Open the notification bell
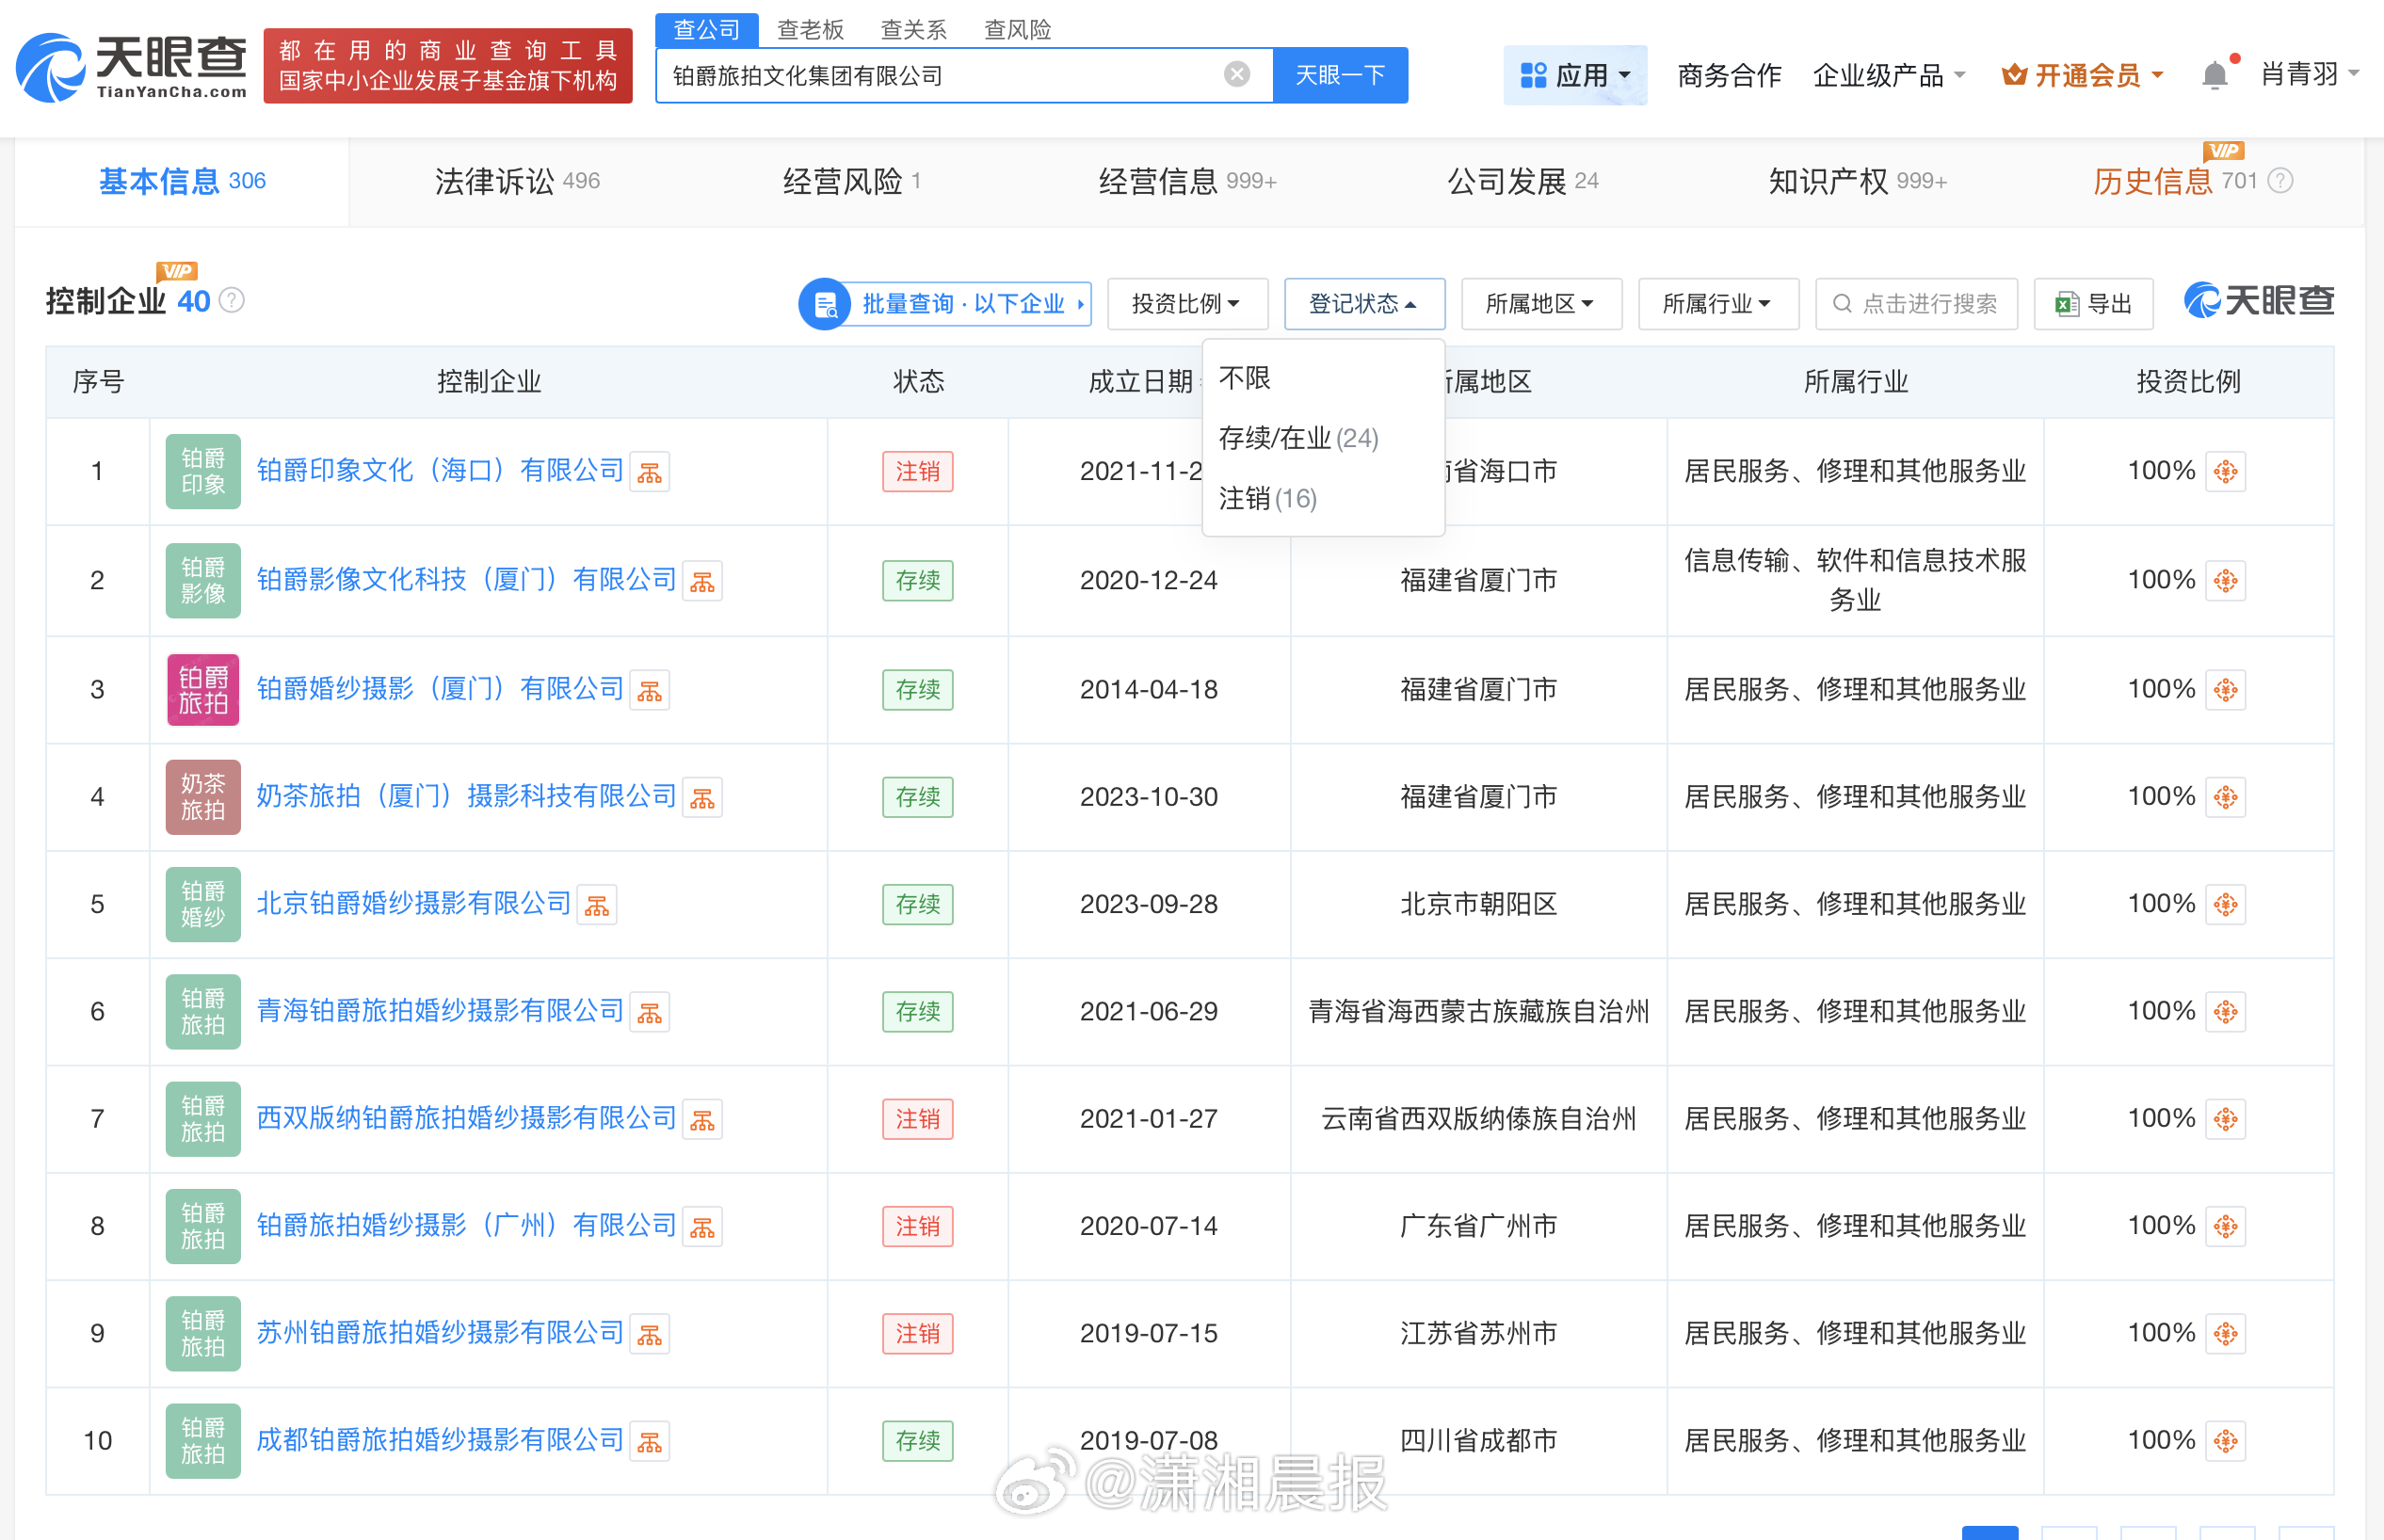 (x=2214, y=75)
